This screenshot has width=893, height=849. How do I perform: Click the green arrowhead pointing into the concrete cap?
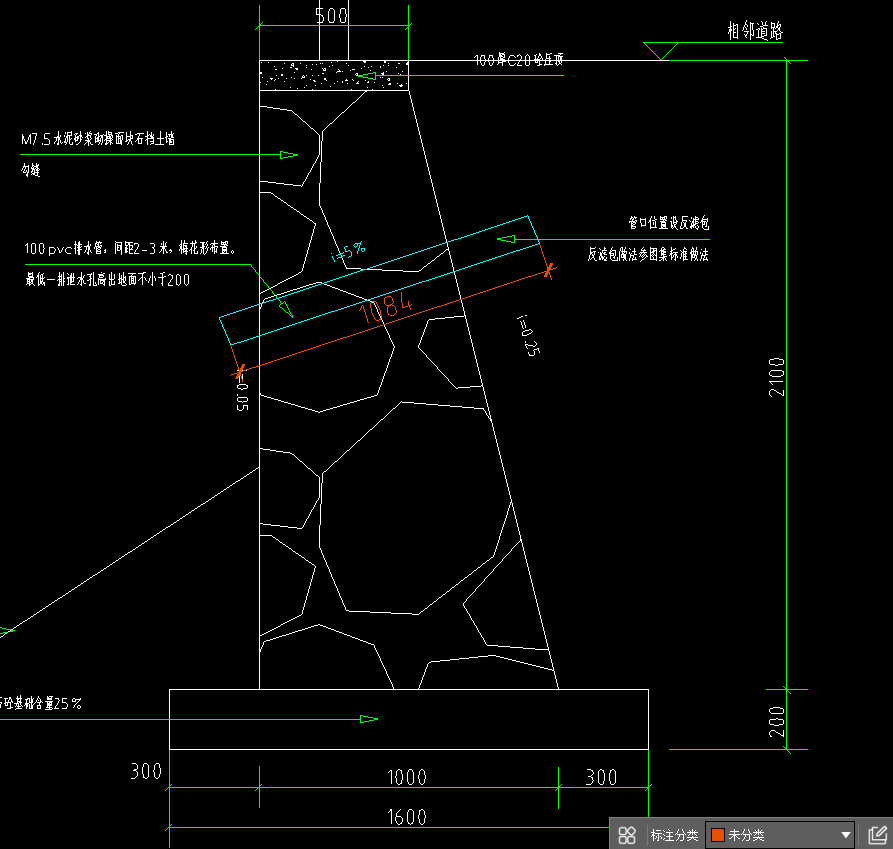pyautogui.click(x=366, y=75)
